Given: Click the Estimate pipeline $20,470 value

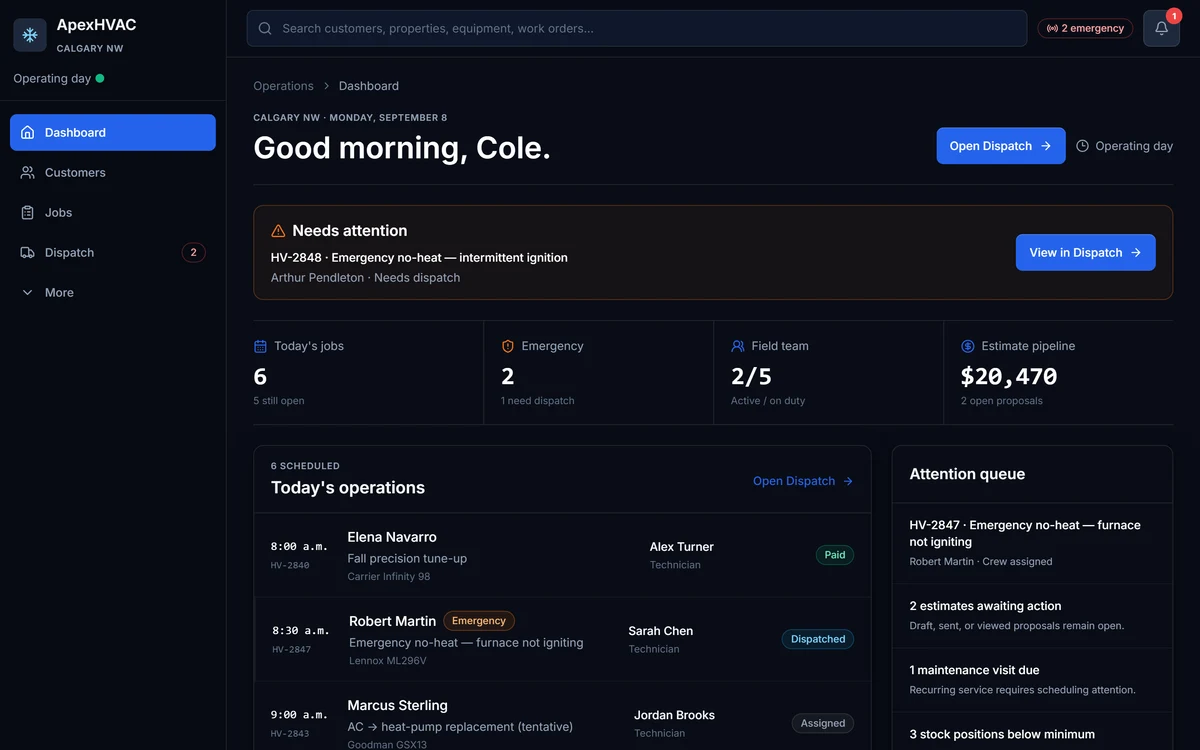Looking at the screenshot, I should point(1009,376).
